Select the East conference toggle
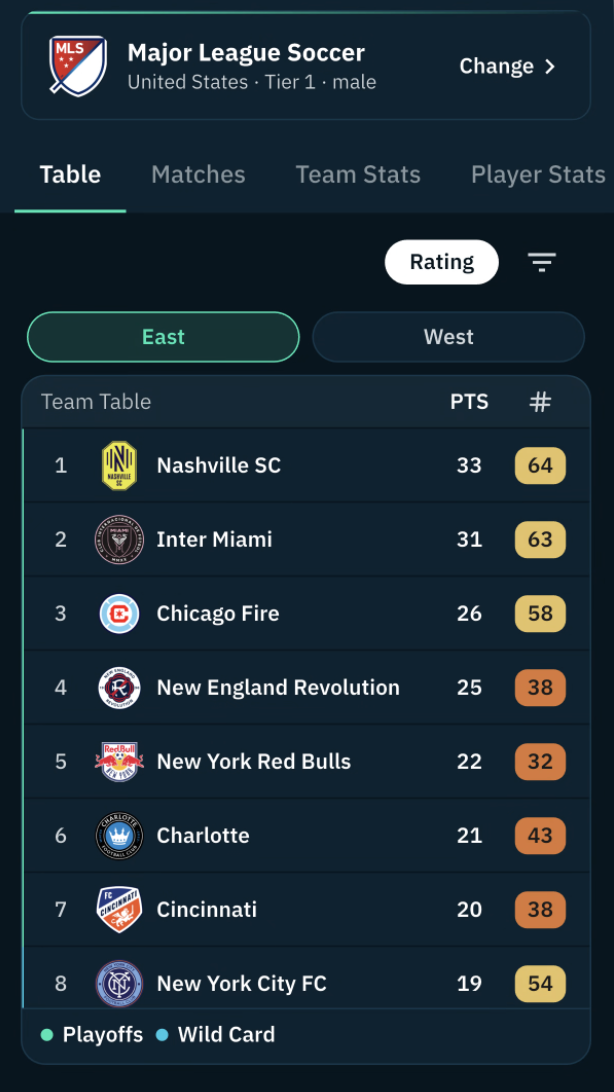 point(163,337)
